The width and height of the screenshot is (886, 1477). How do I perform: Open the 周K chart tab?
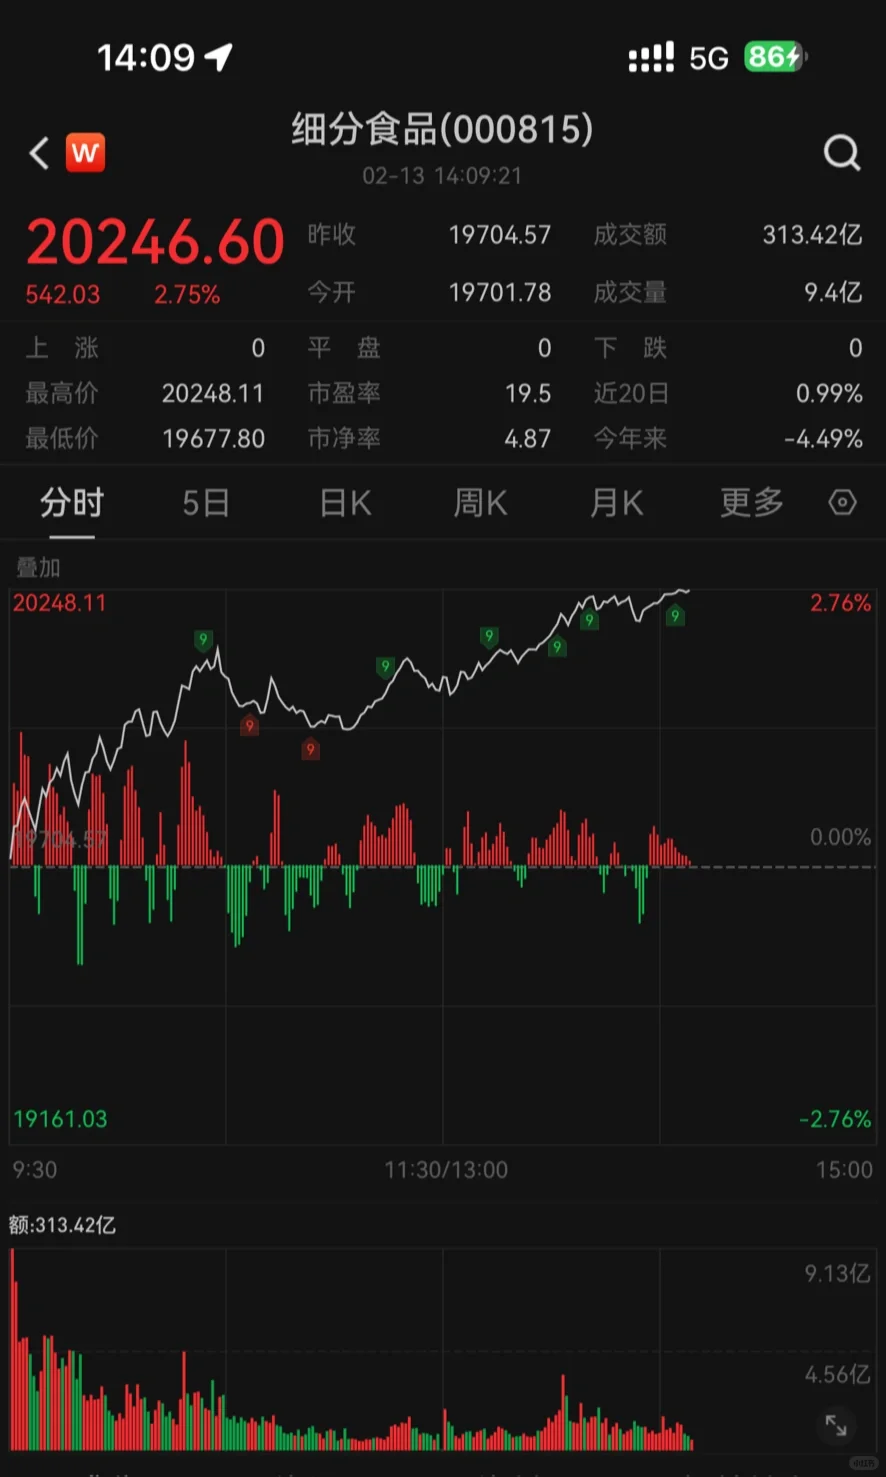click(x=481, y=502)
